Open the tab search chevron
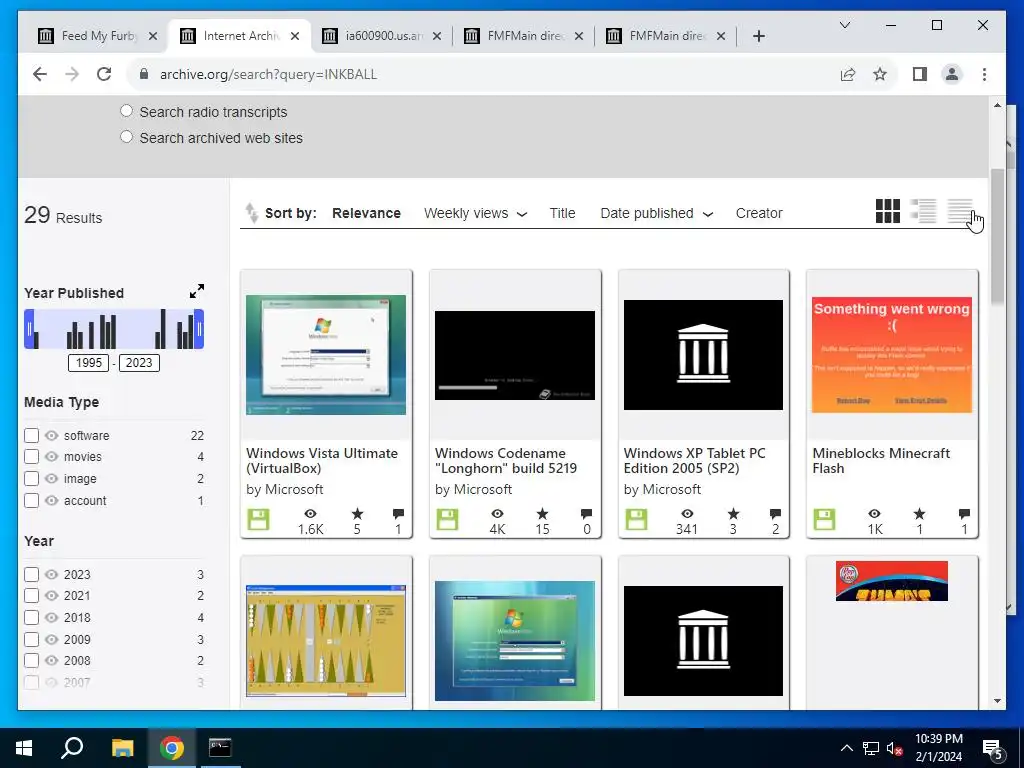 (844, 25)
